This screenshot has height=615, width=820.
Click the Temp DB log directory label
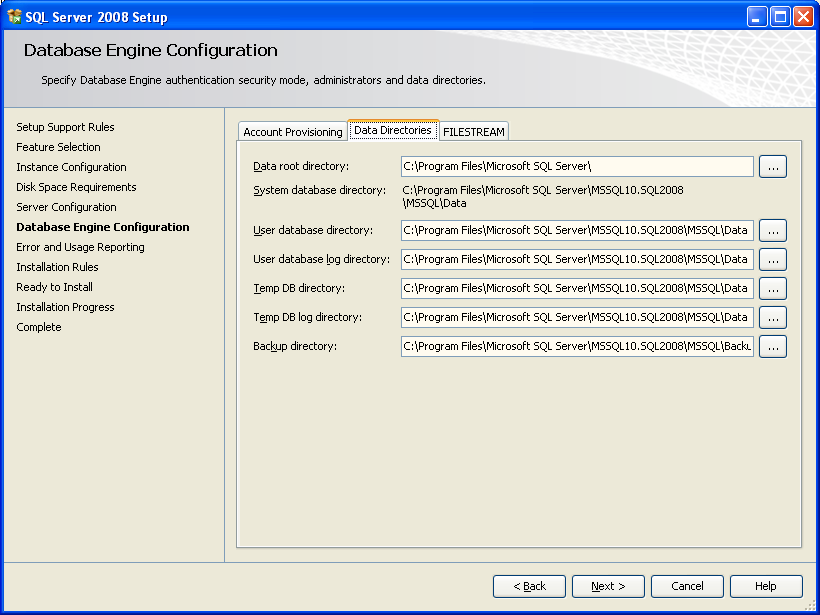[308, 317]
